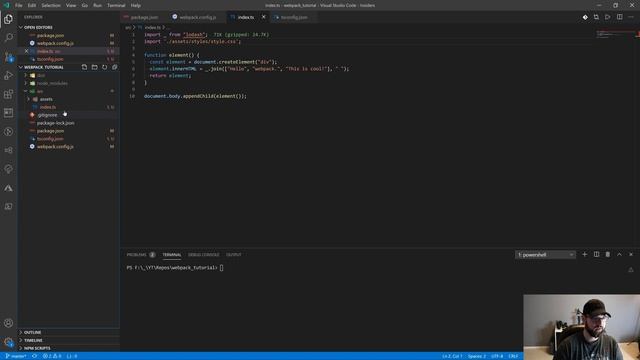Viewport: 640px width, 360px height.
Task: Open the Help menu
Action: coord(136,5)
